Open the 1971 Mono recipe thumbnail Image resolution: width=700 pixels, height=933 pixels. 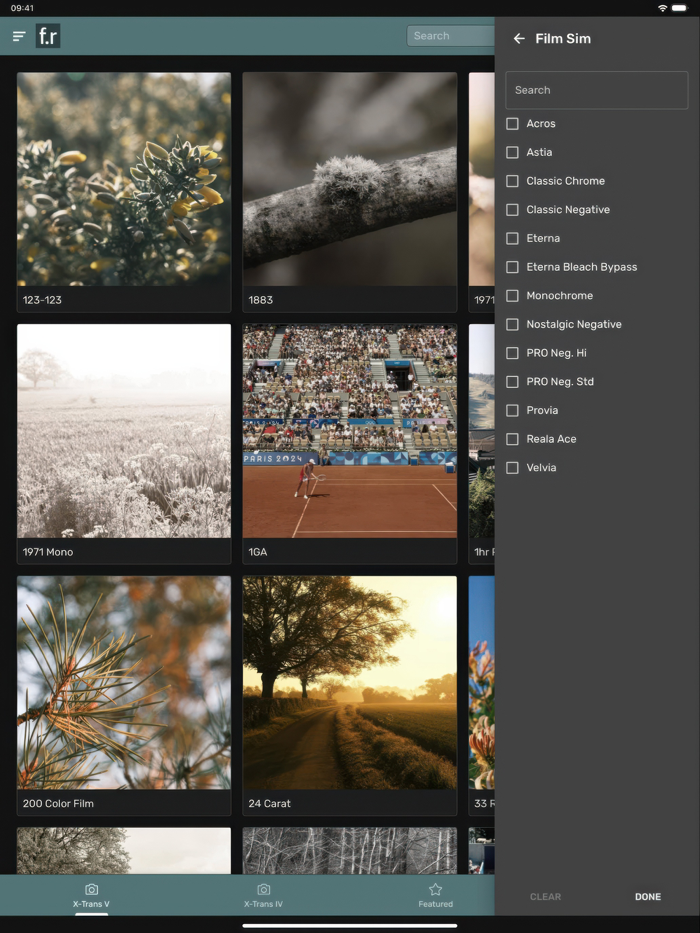tap(124, 431)
